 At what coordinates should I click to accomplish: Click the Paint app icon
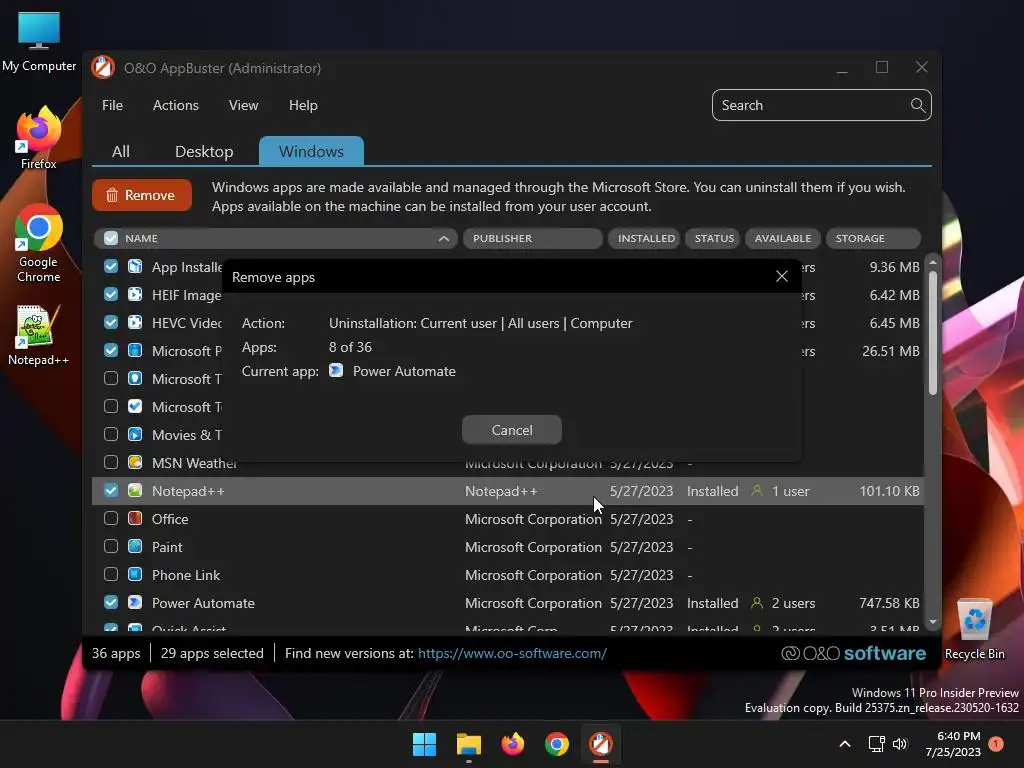(135, 547)
